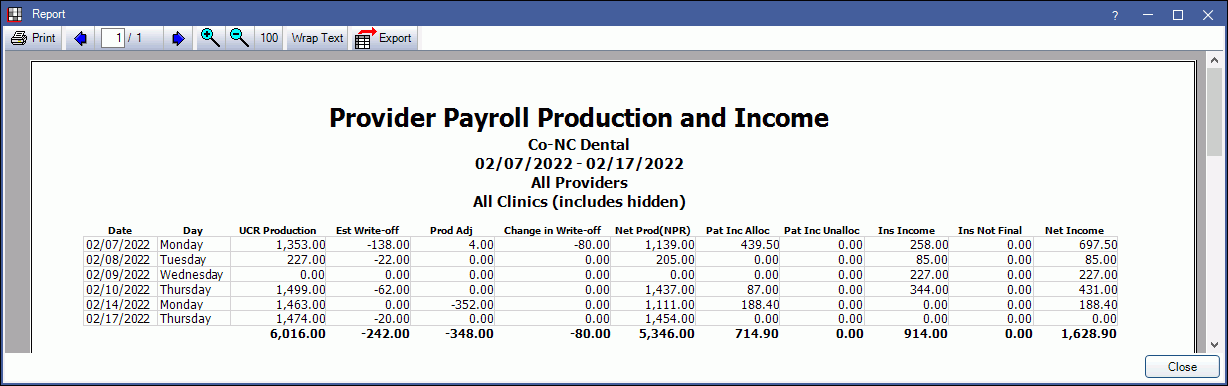Click the All Providers line
This screenshot has height=386, width=1228.
point(579,182)
